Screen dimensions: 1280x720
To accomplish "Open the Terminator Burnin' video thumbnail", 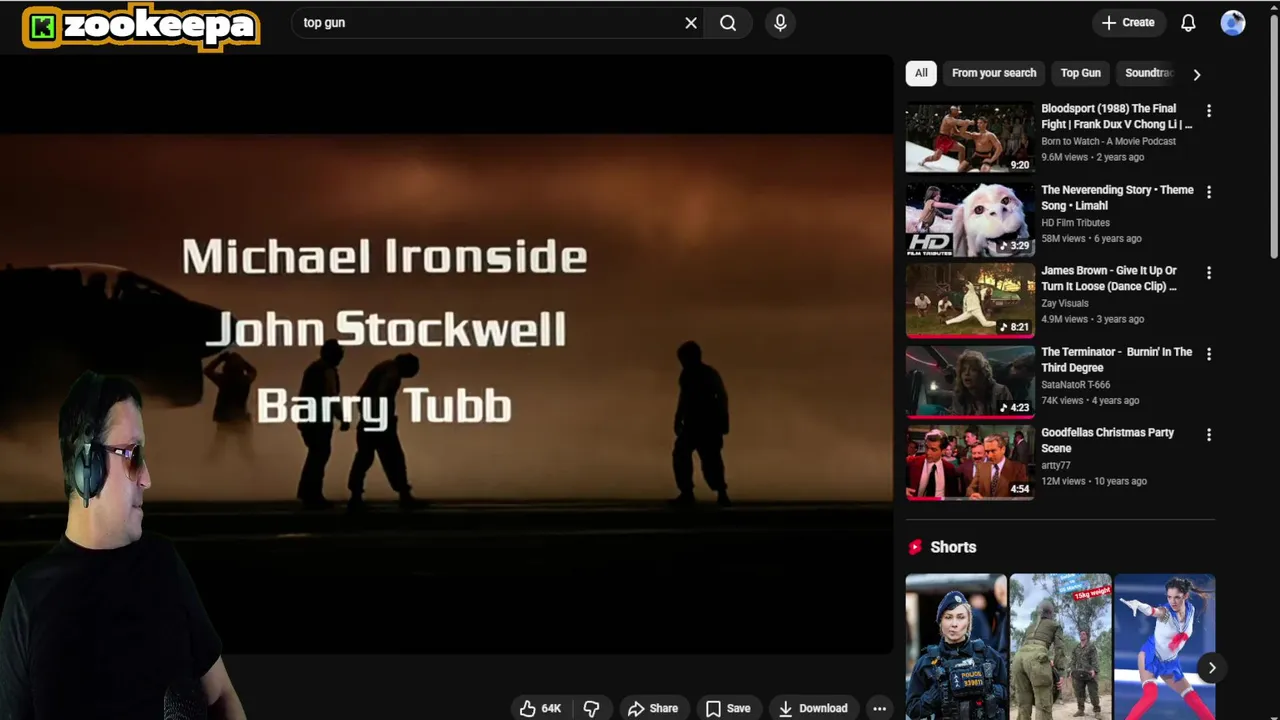I will click(x=970, y=381).
